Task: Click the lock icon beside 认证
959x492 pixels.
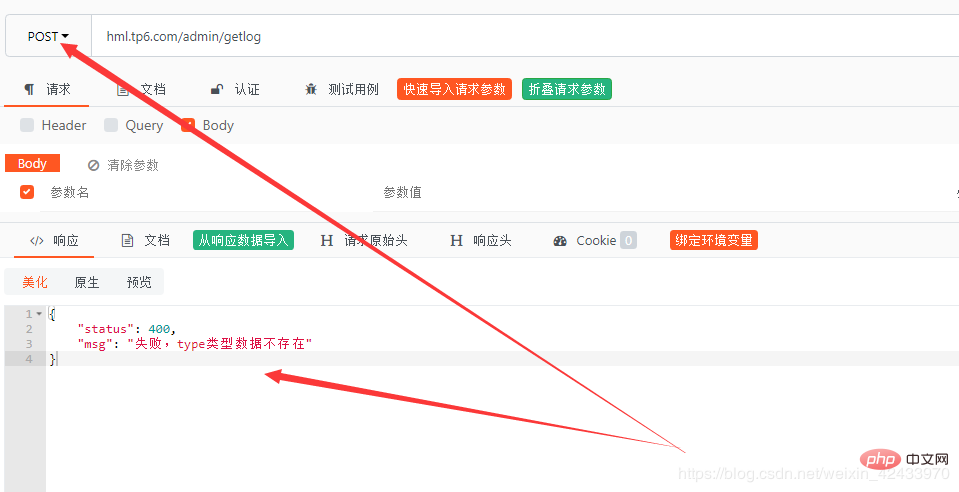Action: click(217, 89)
